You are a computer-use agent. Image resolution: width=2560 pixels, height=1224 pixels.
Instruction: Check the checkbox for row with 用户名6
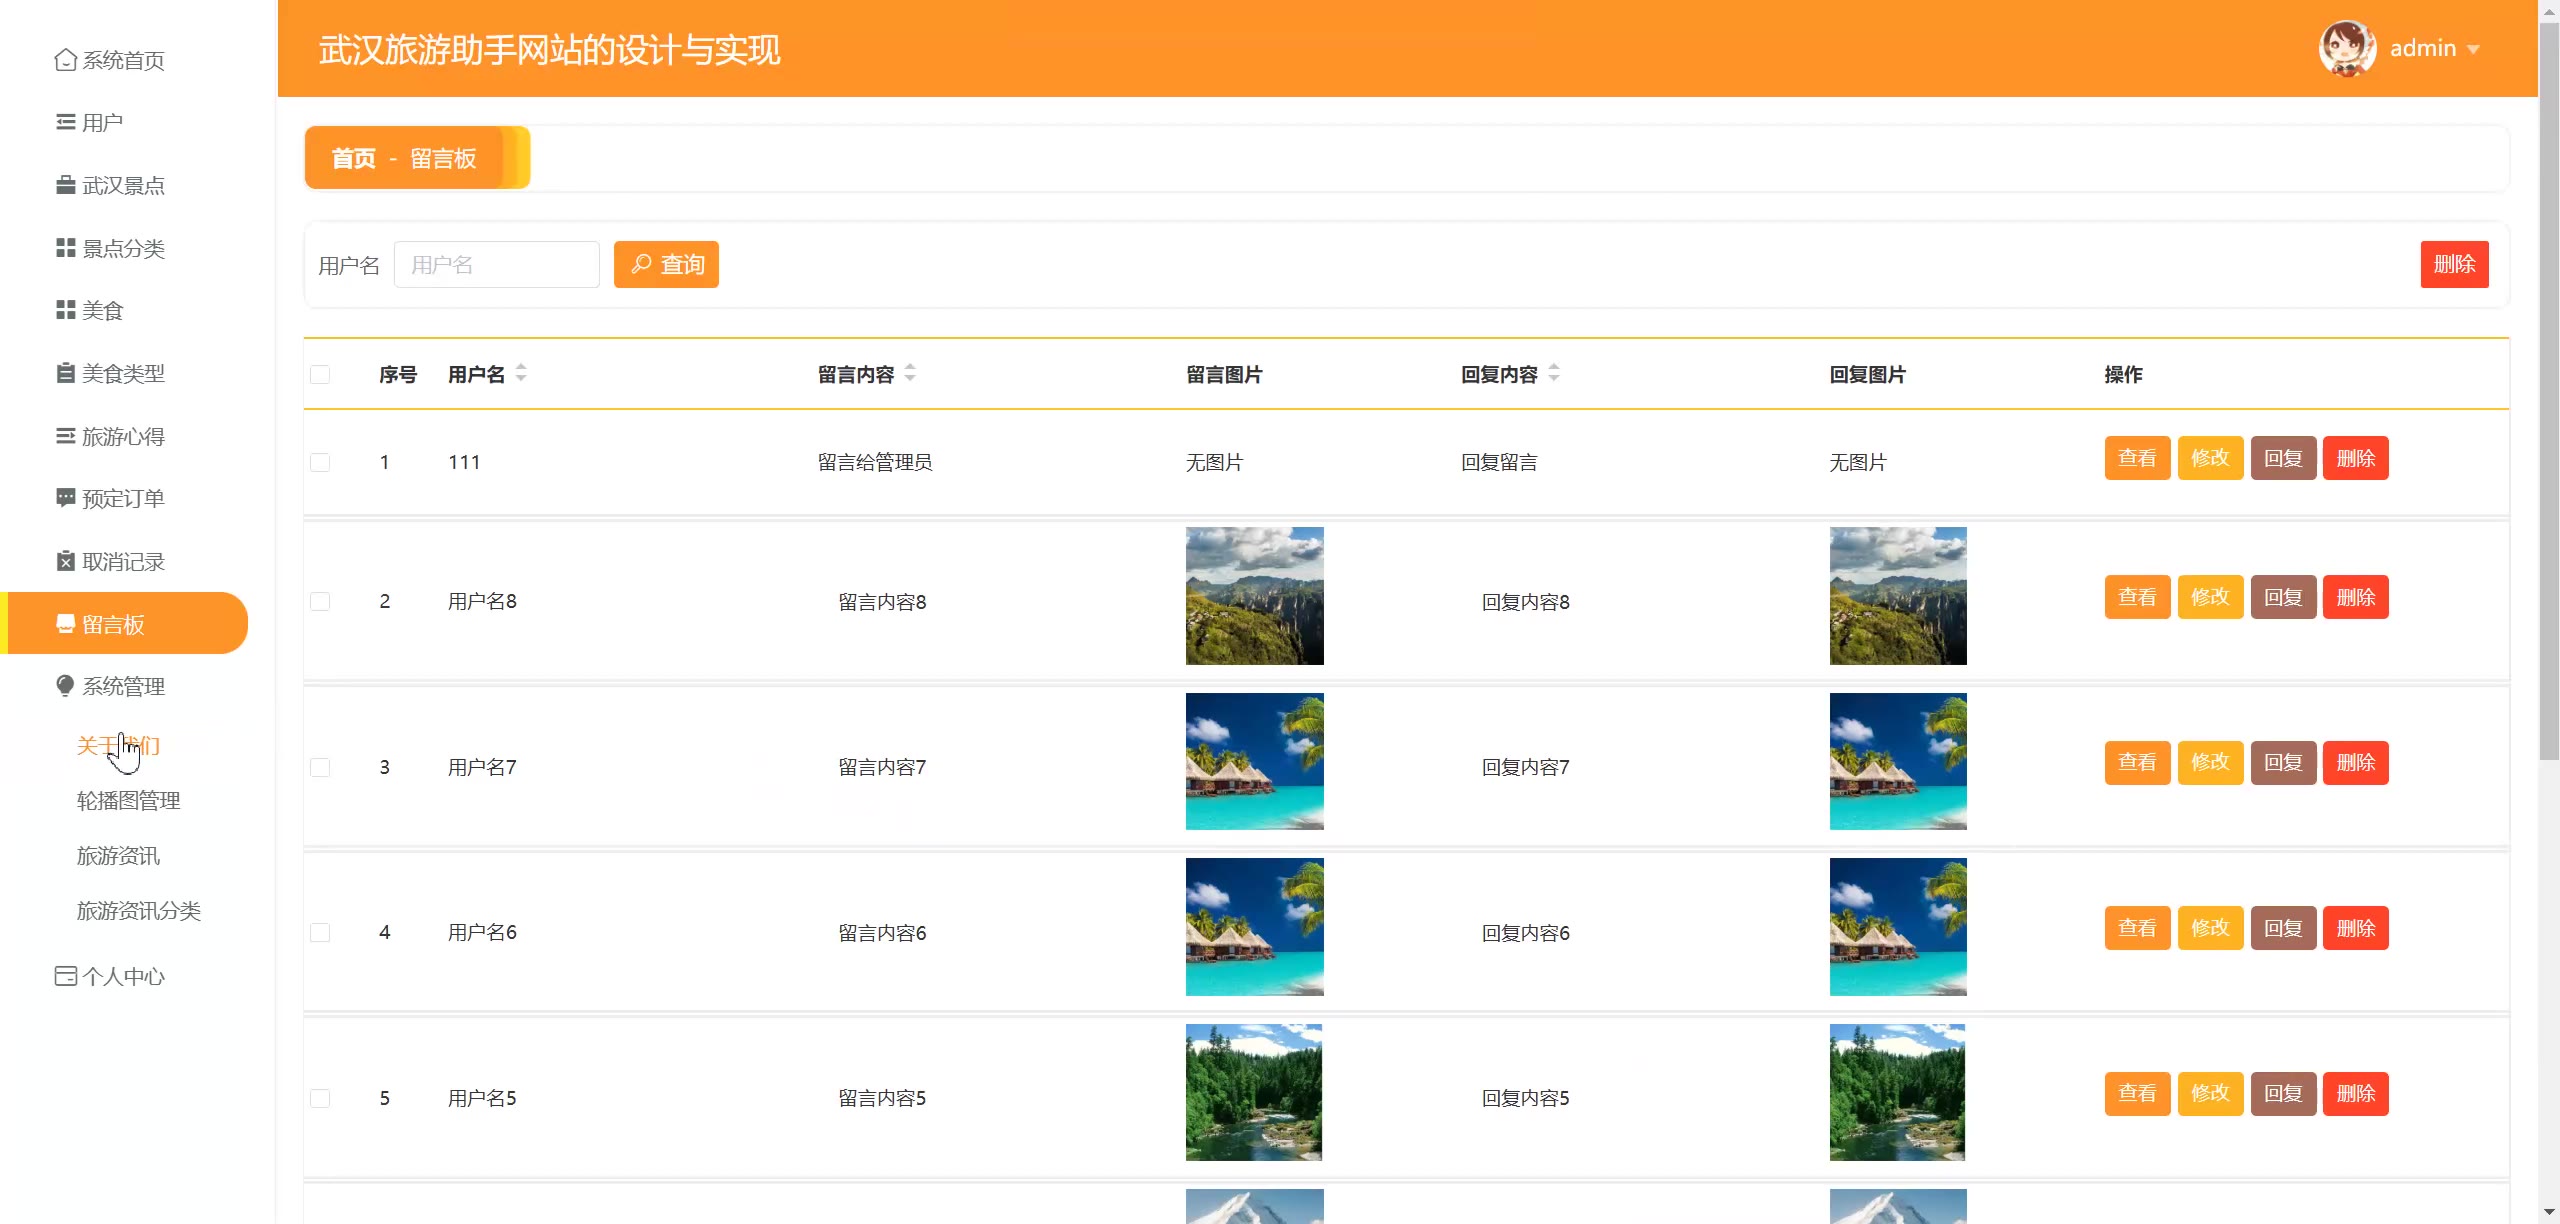[x=320, y=932]
